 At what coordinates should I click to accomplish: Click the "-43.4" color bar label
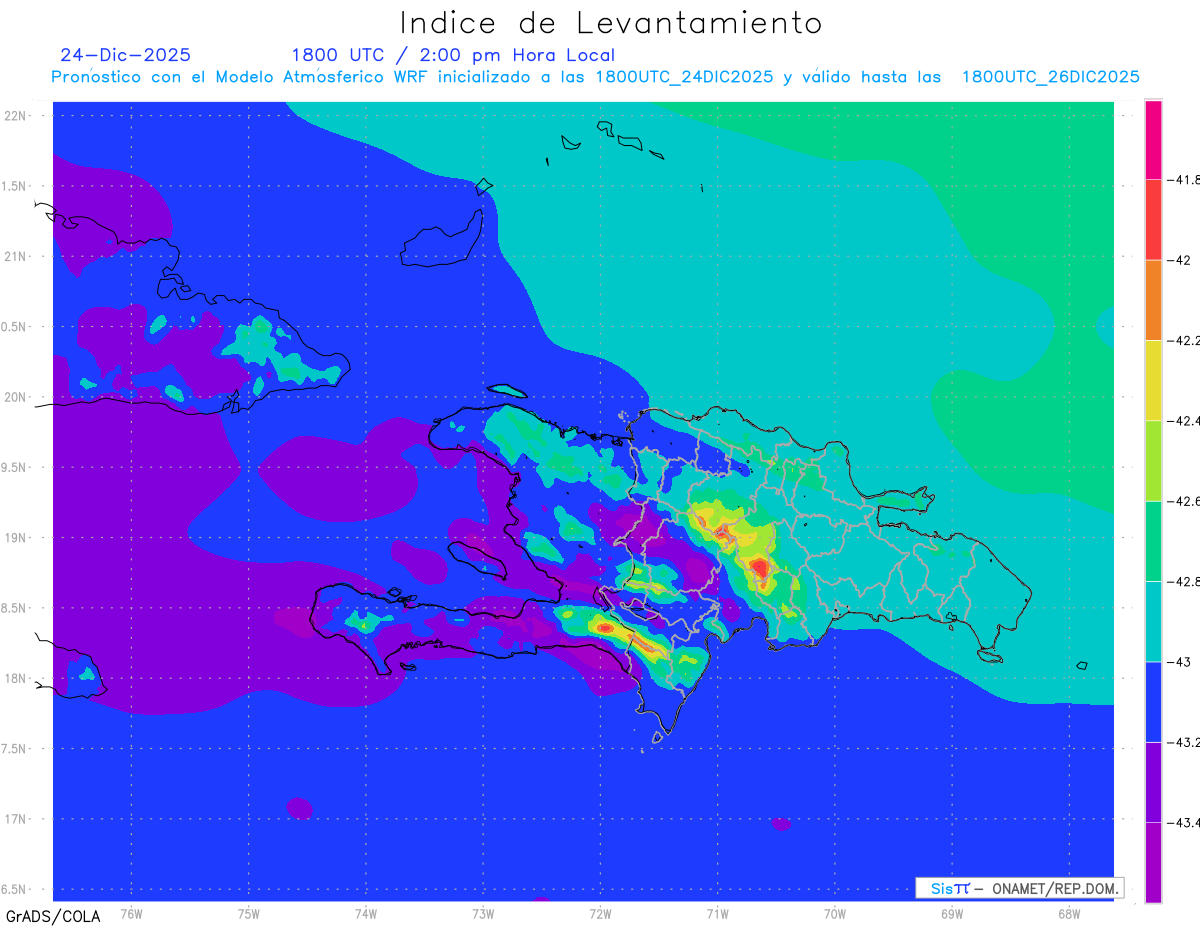coord(1183,822)
